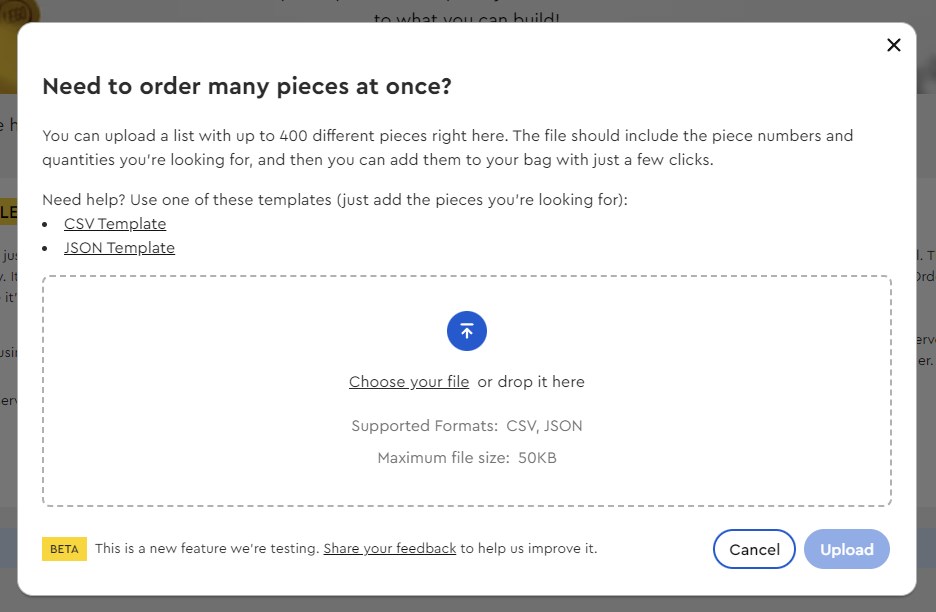
Task: Click the Supported Formats CSV, JSON text
Action: coord(467,426)
